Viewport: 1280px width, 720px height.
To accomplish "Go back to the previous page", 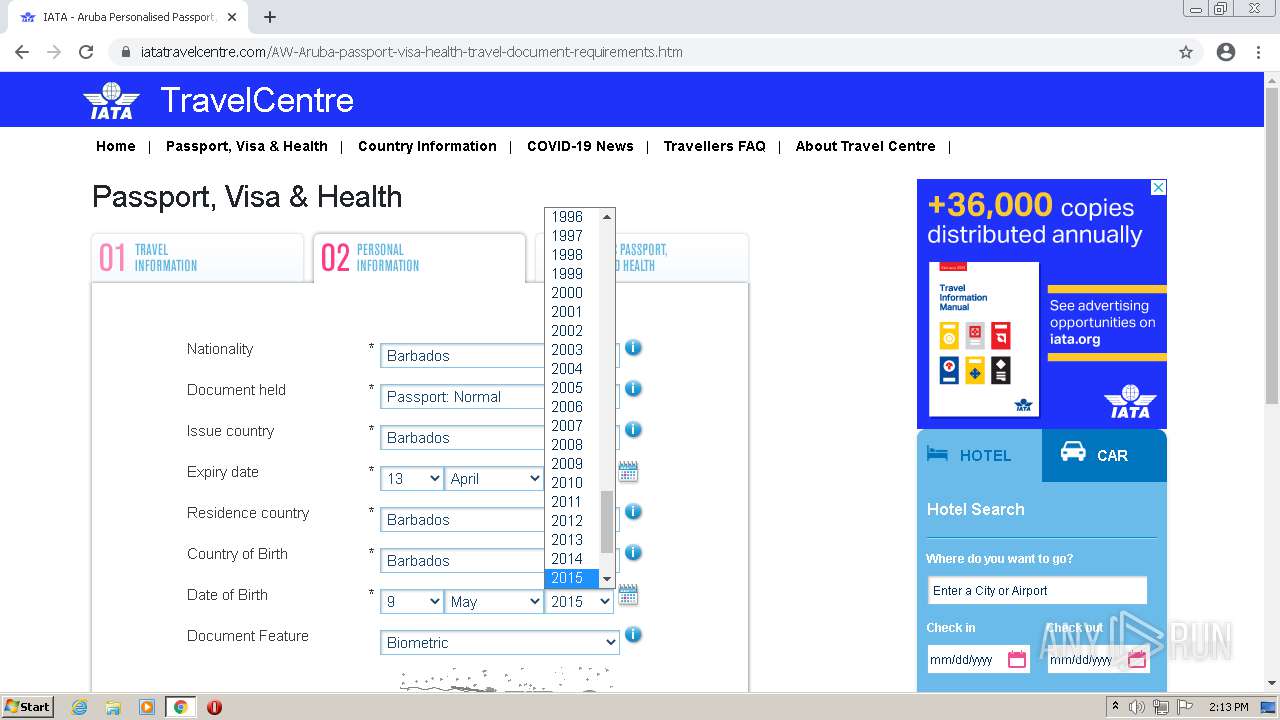I will click(x=22, y=52).
